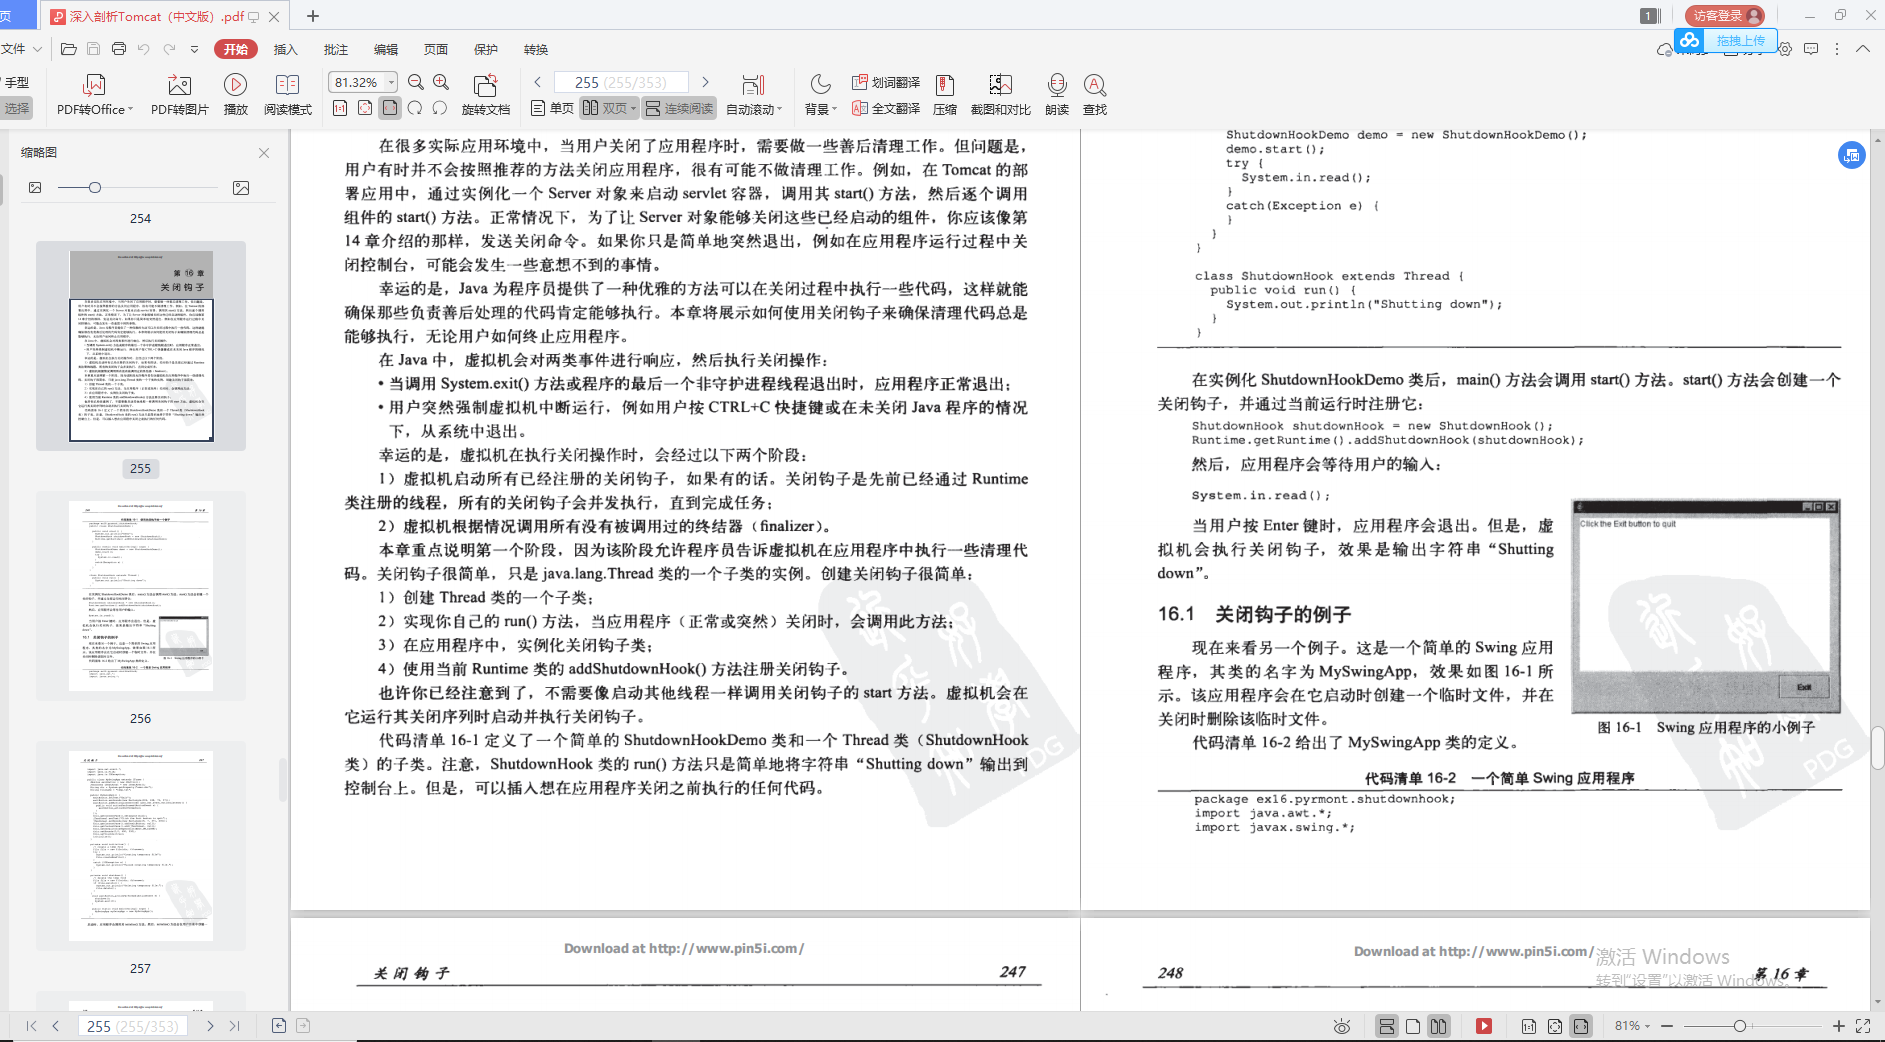
Task: Collapse the ribbon with the top-right chevron
Action: (x=1863, y=49)
